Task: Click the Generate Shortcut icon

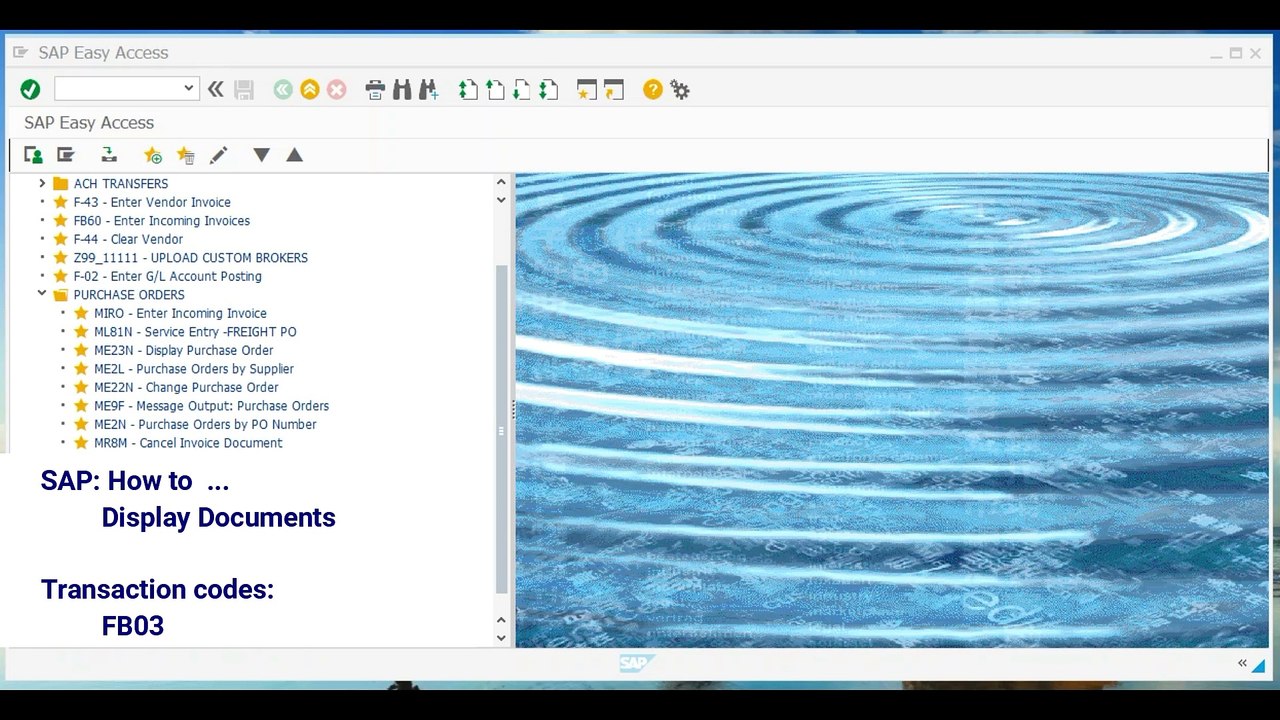Action: click(614, 90)
